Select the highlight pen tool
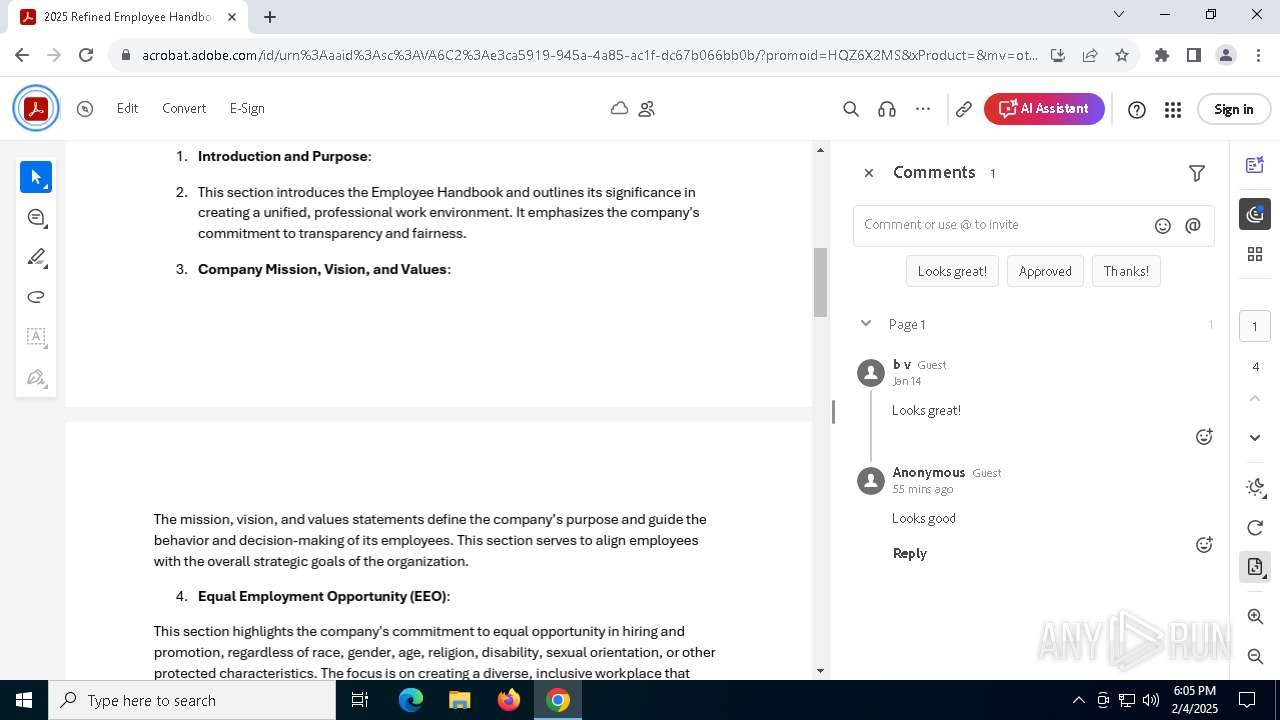This screenshot has height=720, width=1280. (36, 257)
